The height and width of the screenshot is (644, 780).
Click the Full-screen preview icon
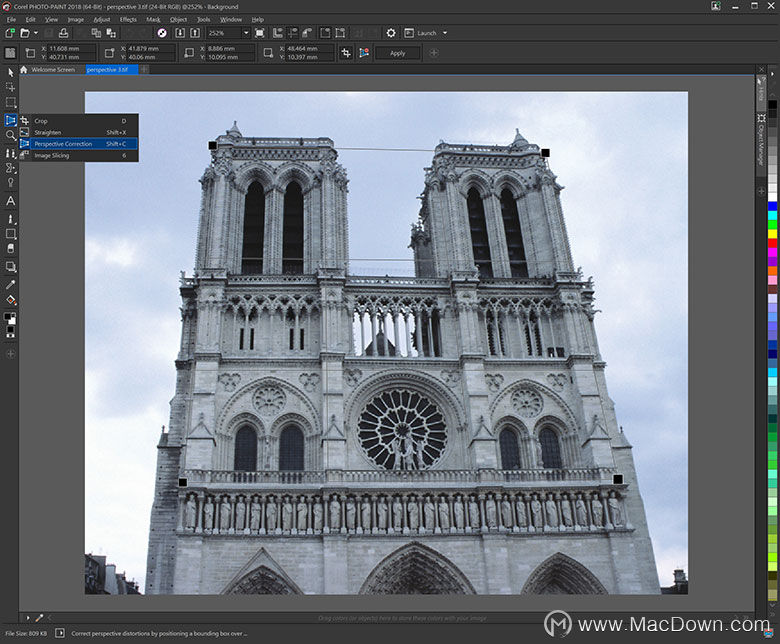260,33
